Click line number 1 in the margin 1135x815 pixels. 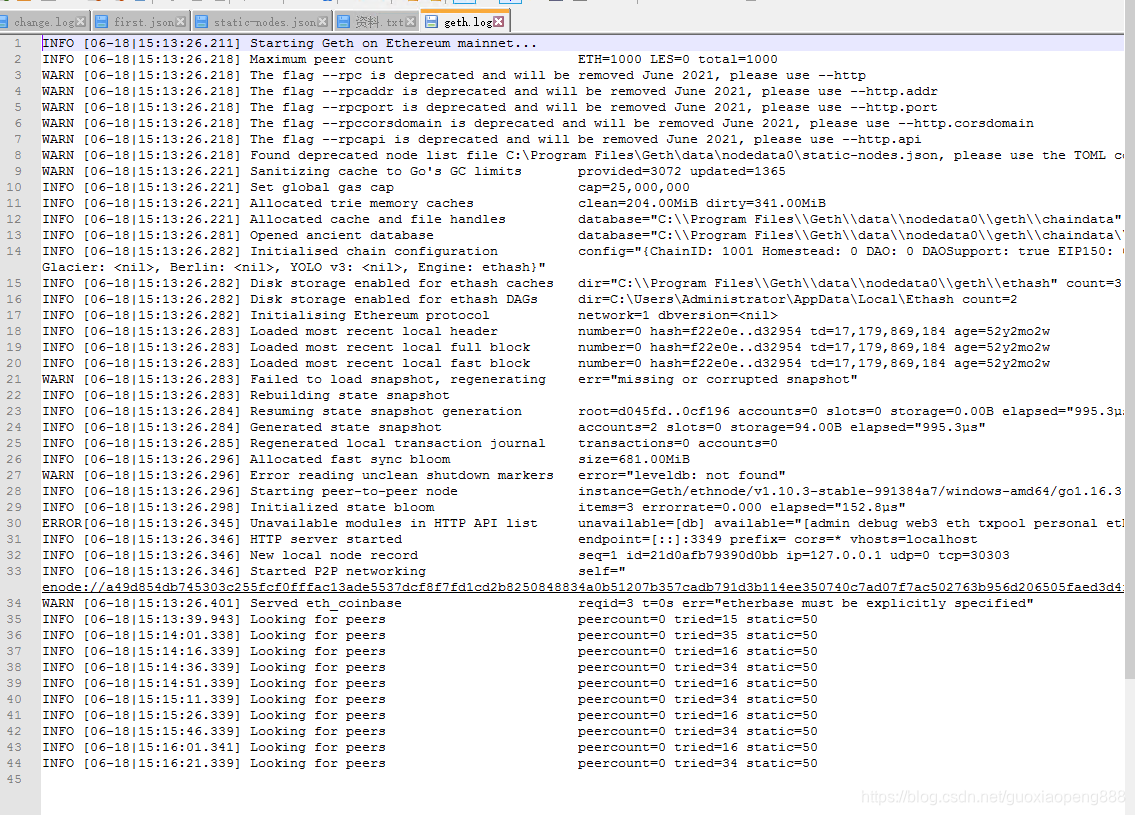17,43
